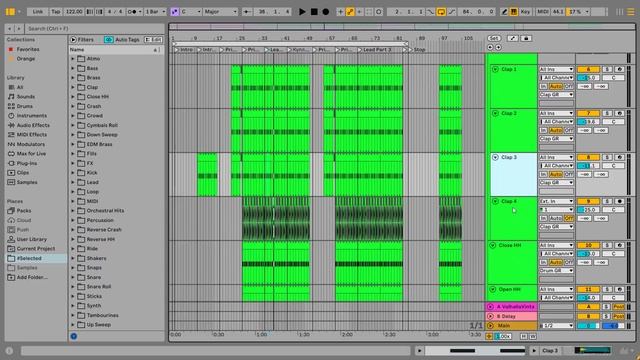This screenshot has height=360, width=640.
Task: Arm Clap 2 track for recording
Action: tap(619, 113)
